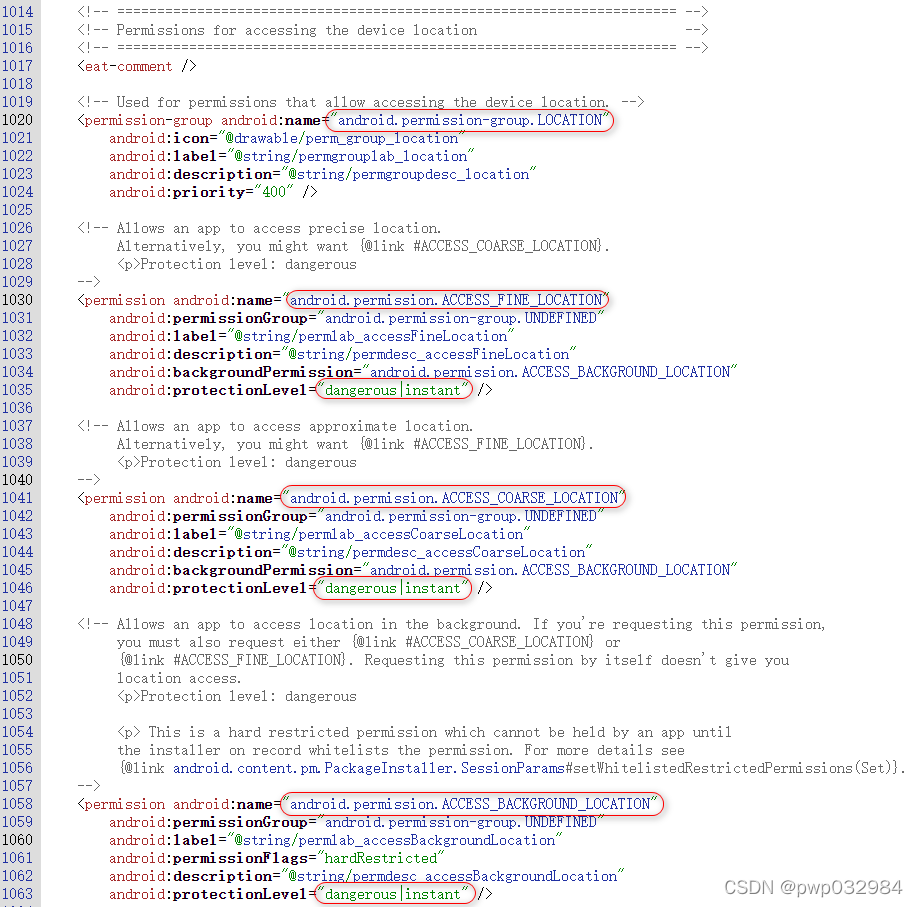Click 'dangerous|instant' on line 1063
Viewport: 918px width, 907px height.
(x=393, y=894)
